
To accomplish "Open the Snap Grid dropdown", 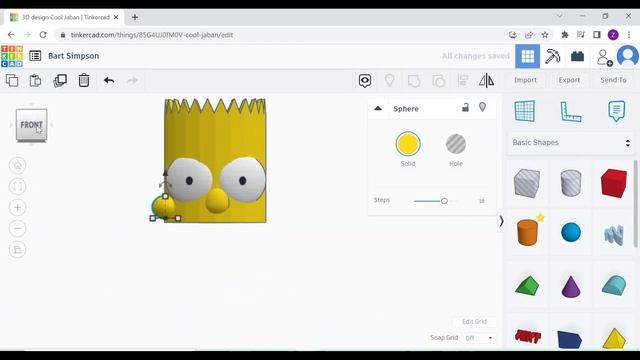I will (x=479, y=338).
